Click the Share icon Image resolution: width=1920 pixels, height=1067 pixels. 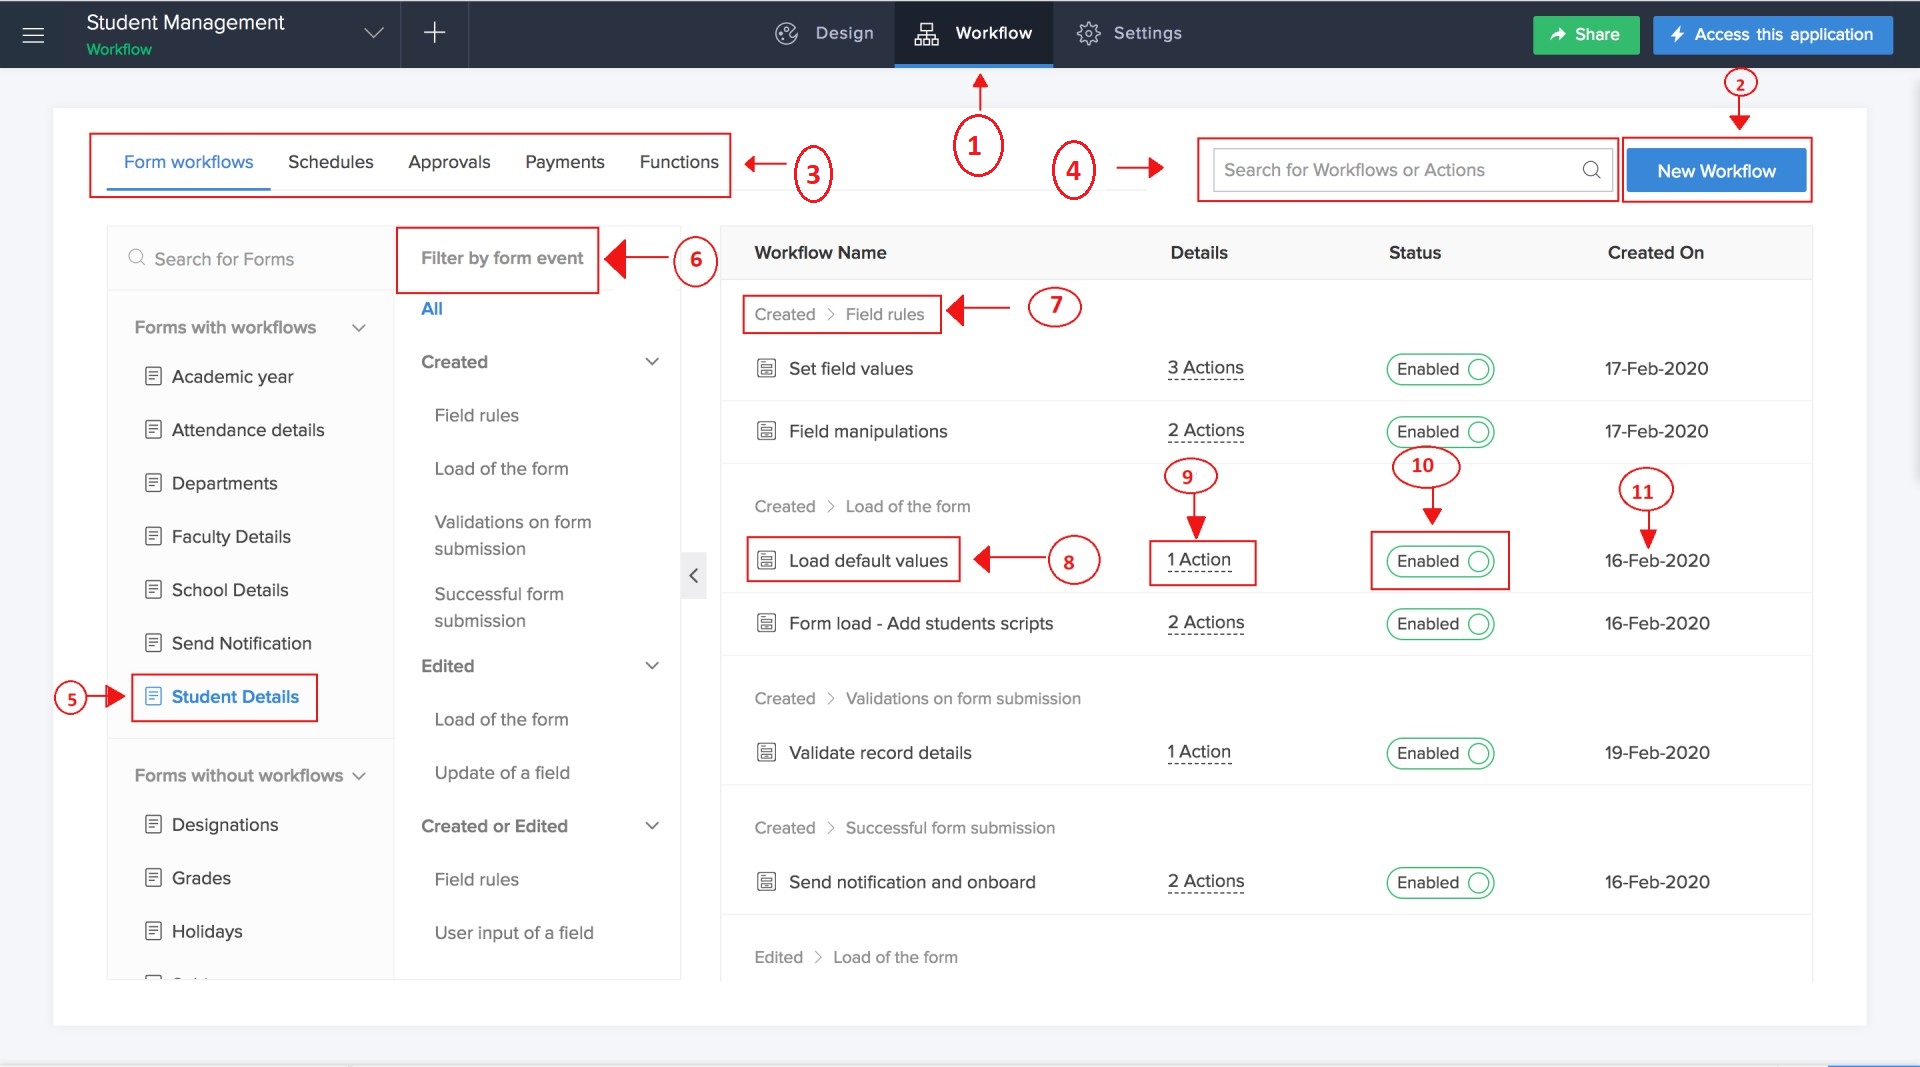1557,34
